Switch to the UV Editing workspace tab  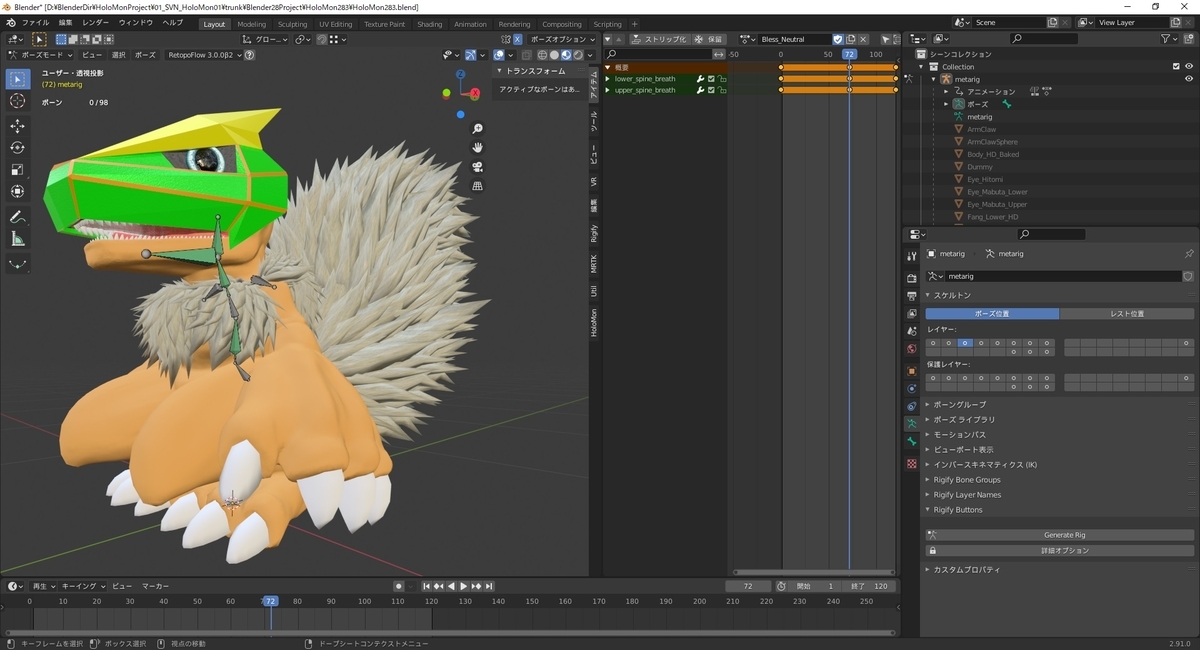click(x=336, y=24)
